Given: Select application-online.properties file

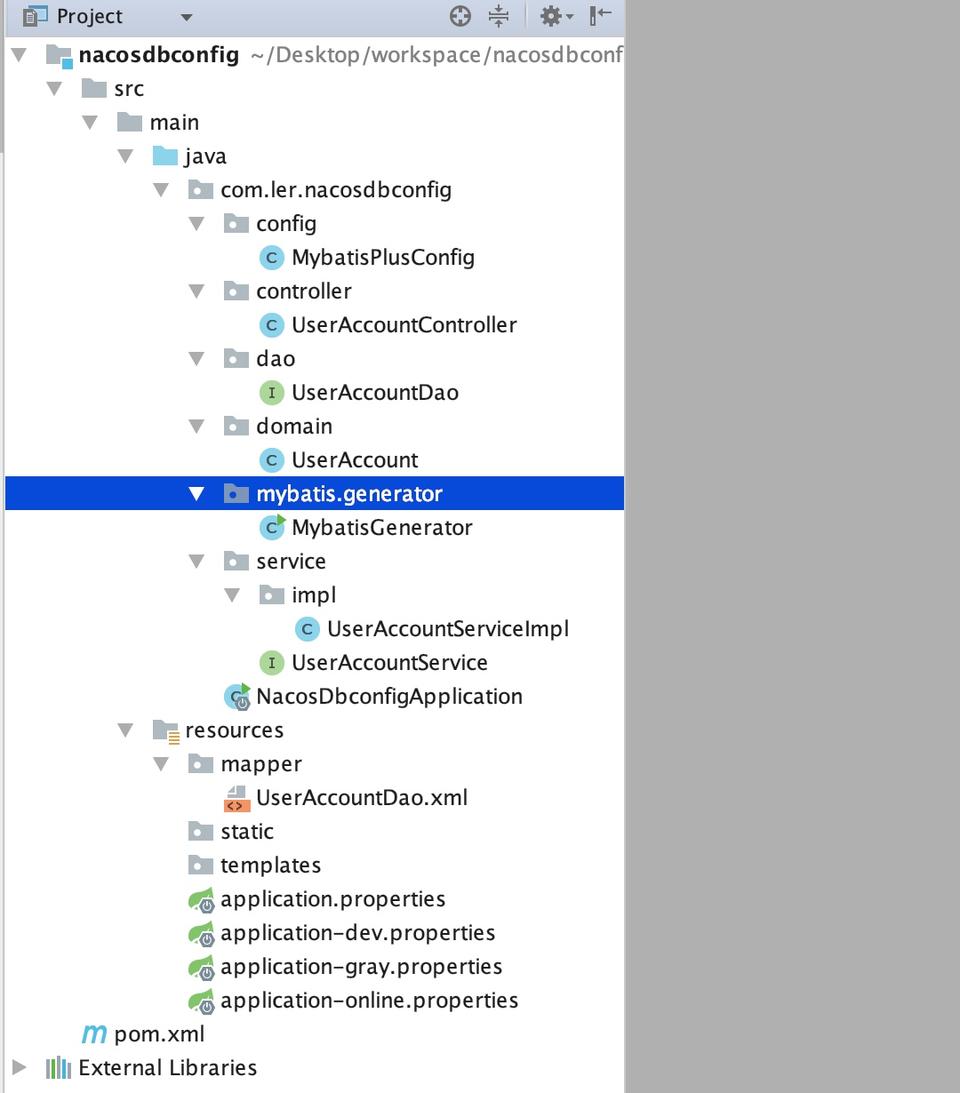Looking at the screenshot, I should [x=369, y=1000].
